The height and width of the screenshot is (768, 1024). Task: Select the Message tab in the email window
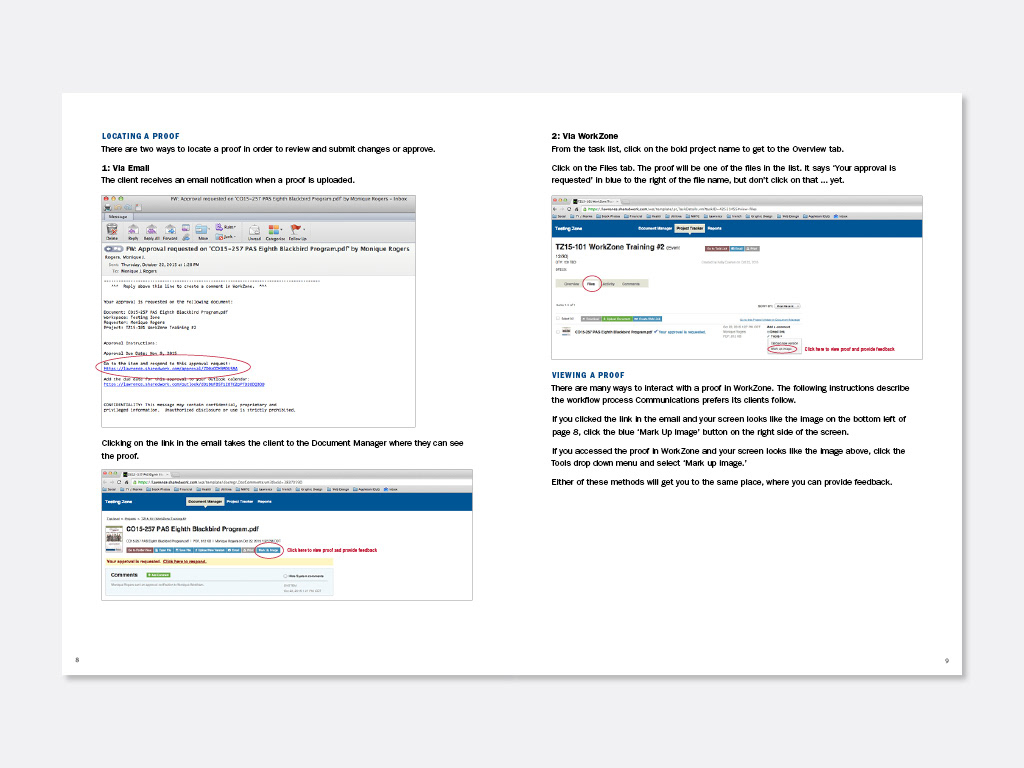pyautogui.click(x=118, y=216)
